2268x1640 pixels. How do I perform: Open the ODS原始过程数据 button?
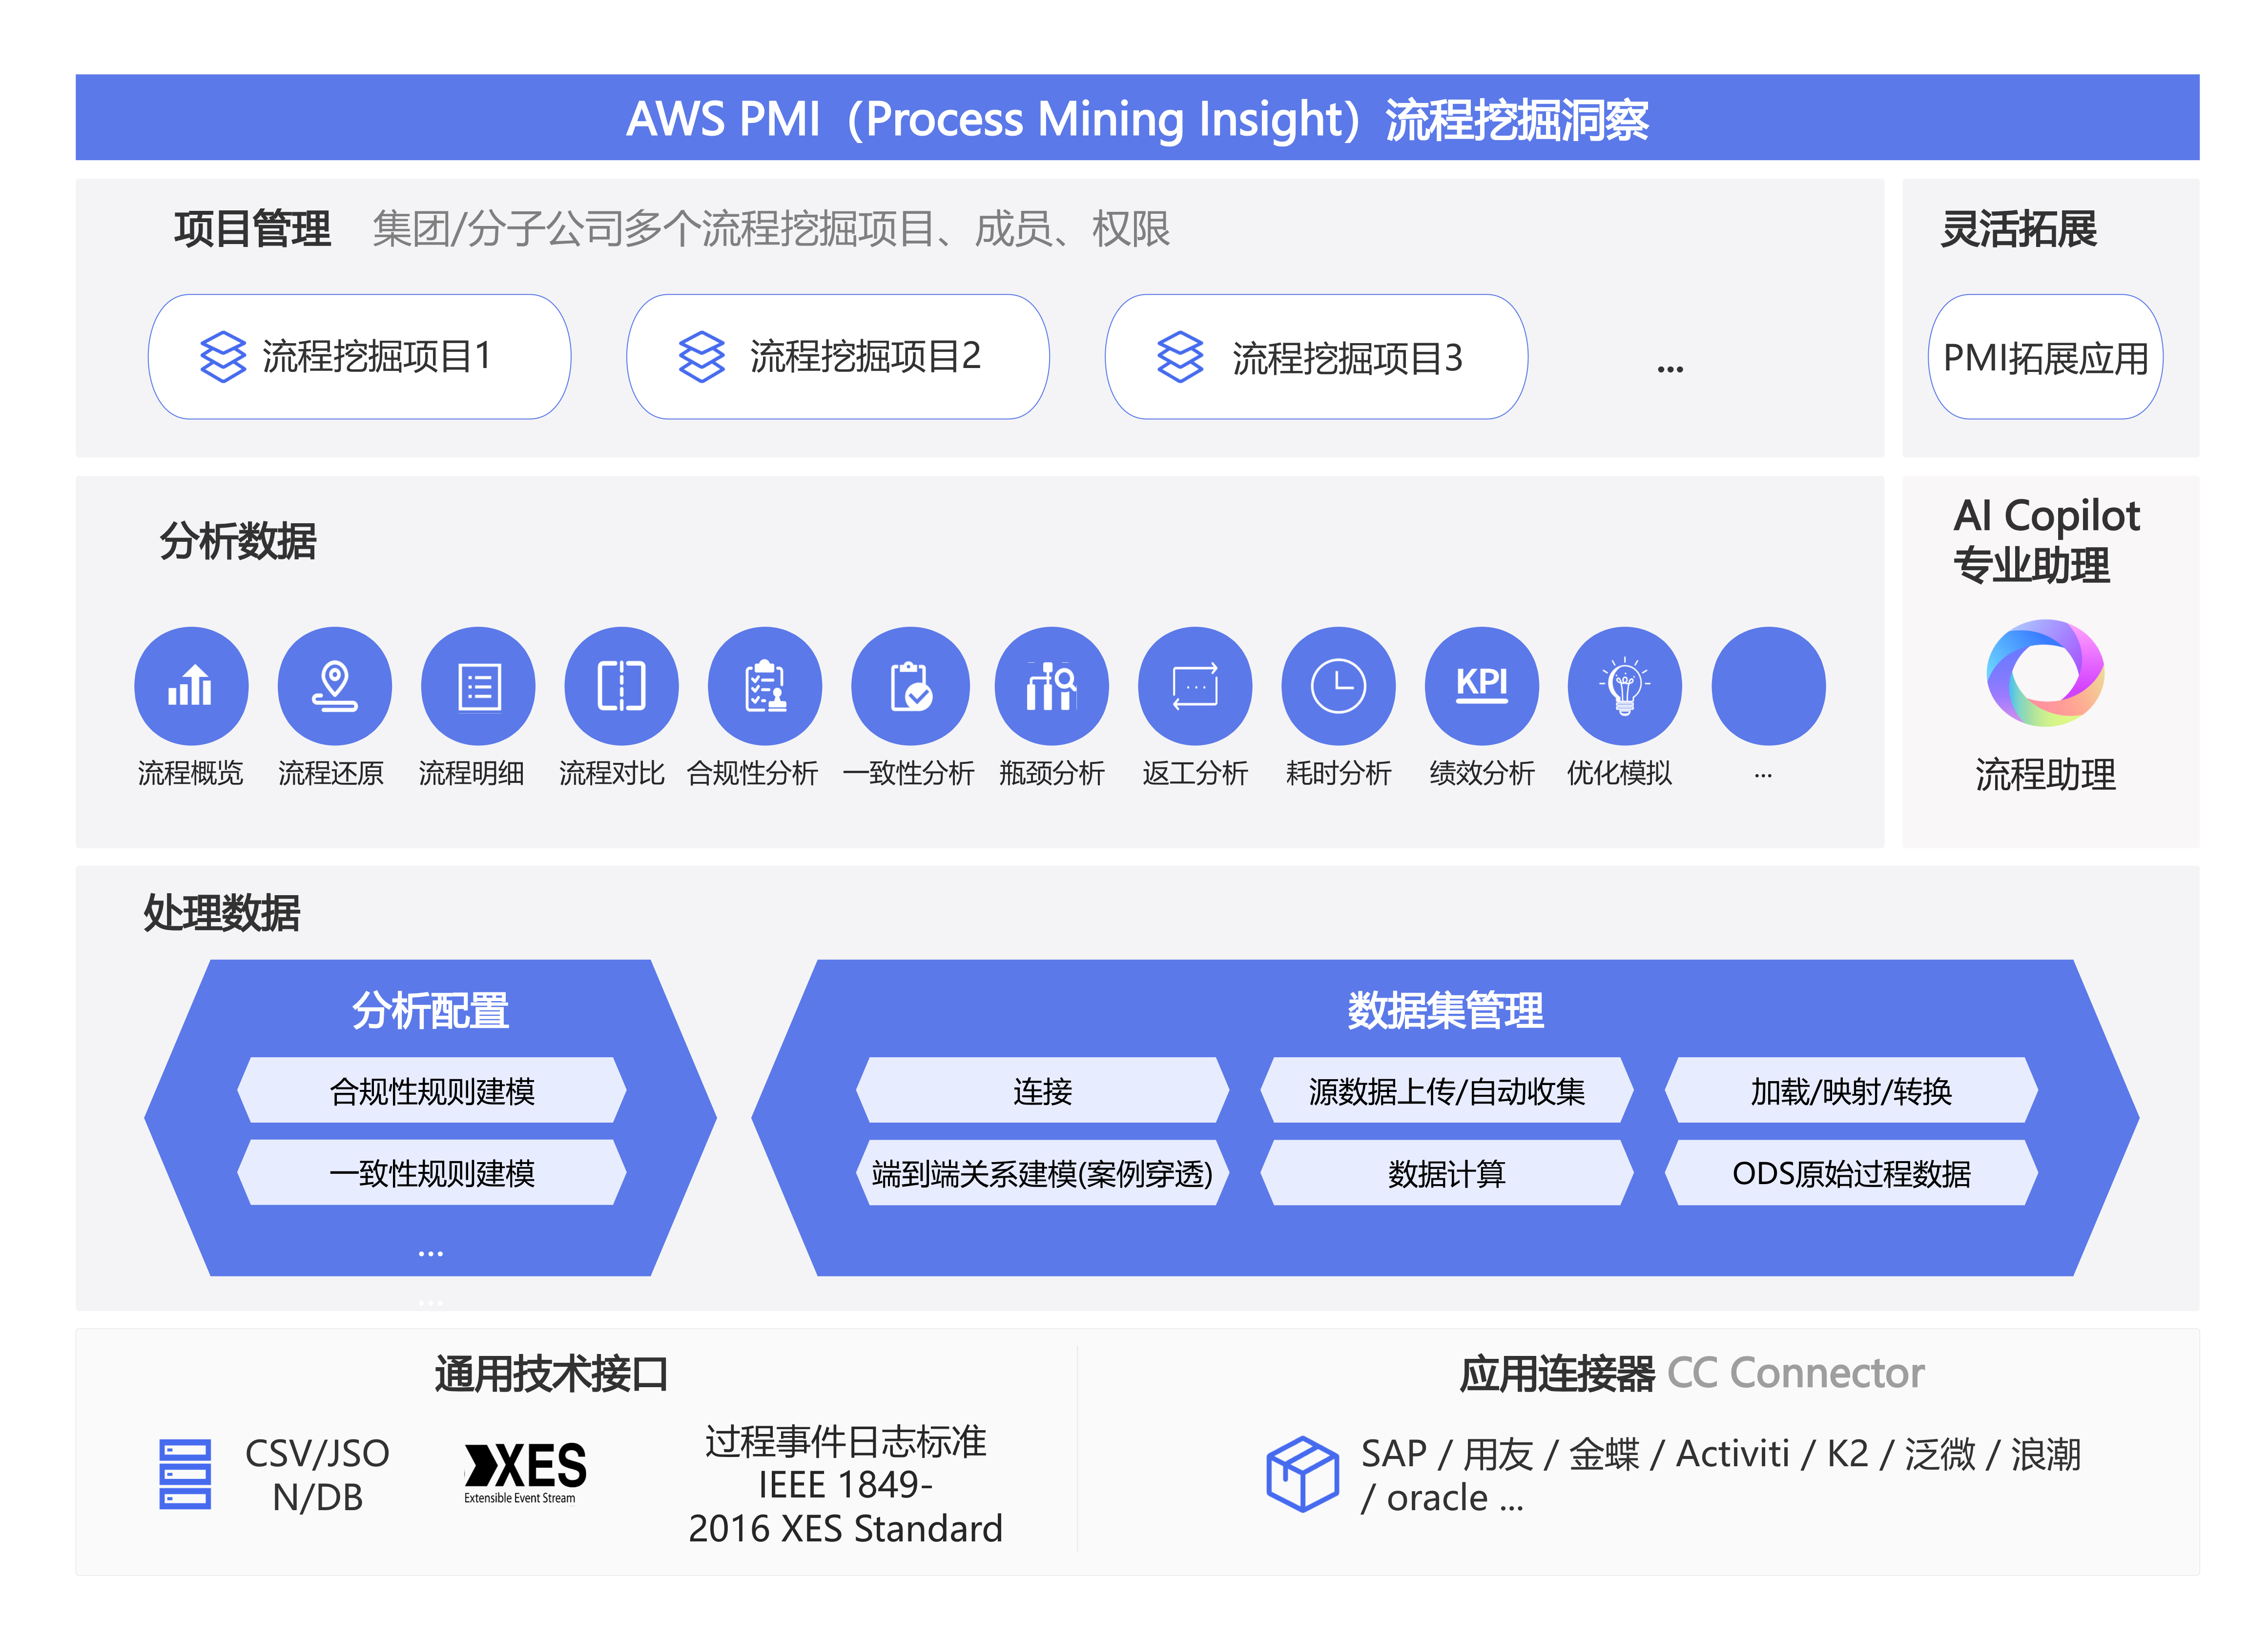point(1851,1173)
